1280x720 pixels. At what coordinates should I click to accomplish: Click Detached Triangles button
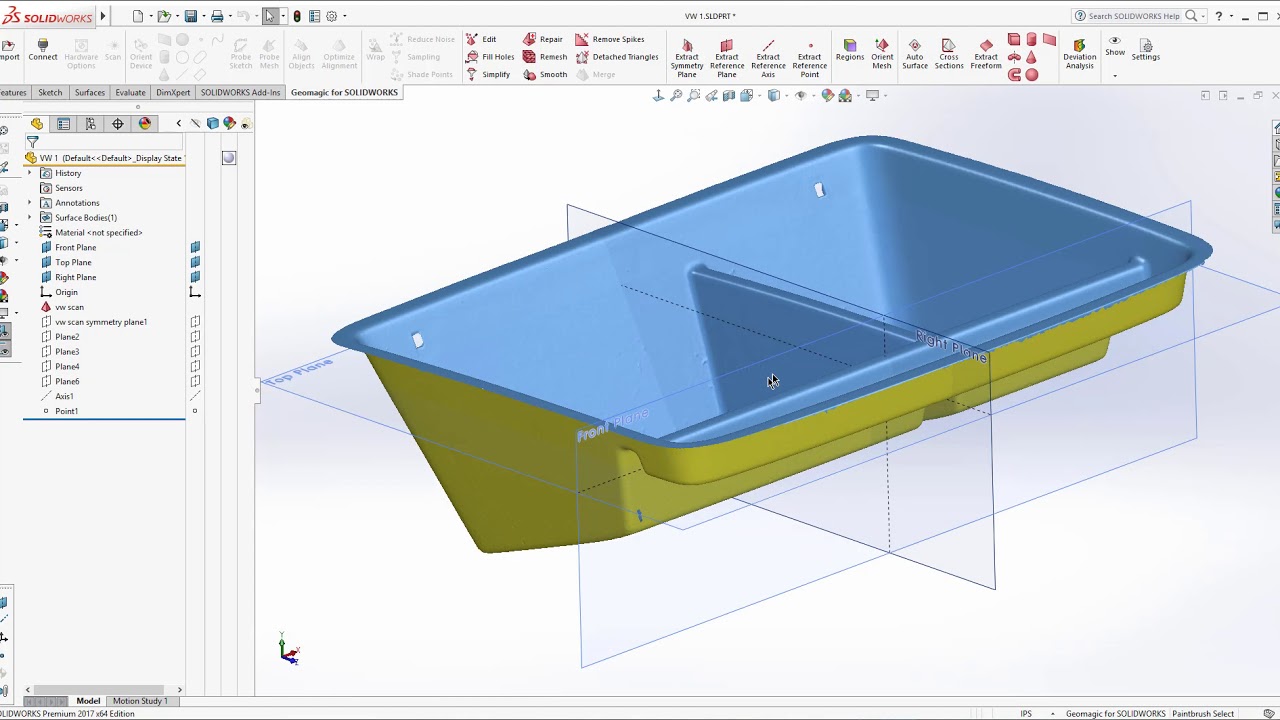[x=617, y=57]
